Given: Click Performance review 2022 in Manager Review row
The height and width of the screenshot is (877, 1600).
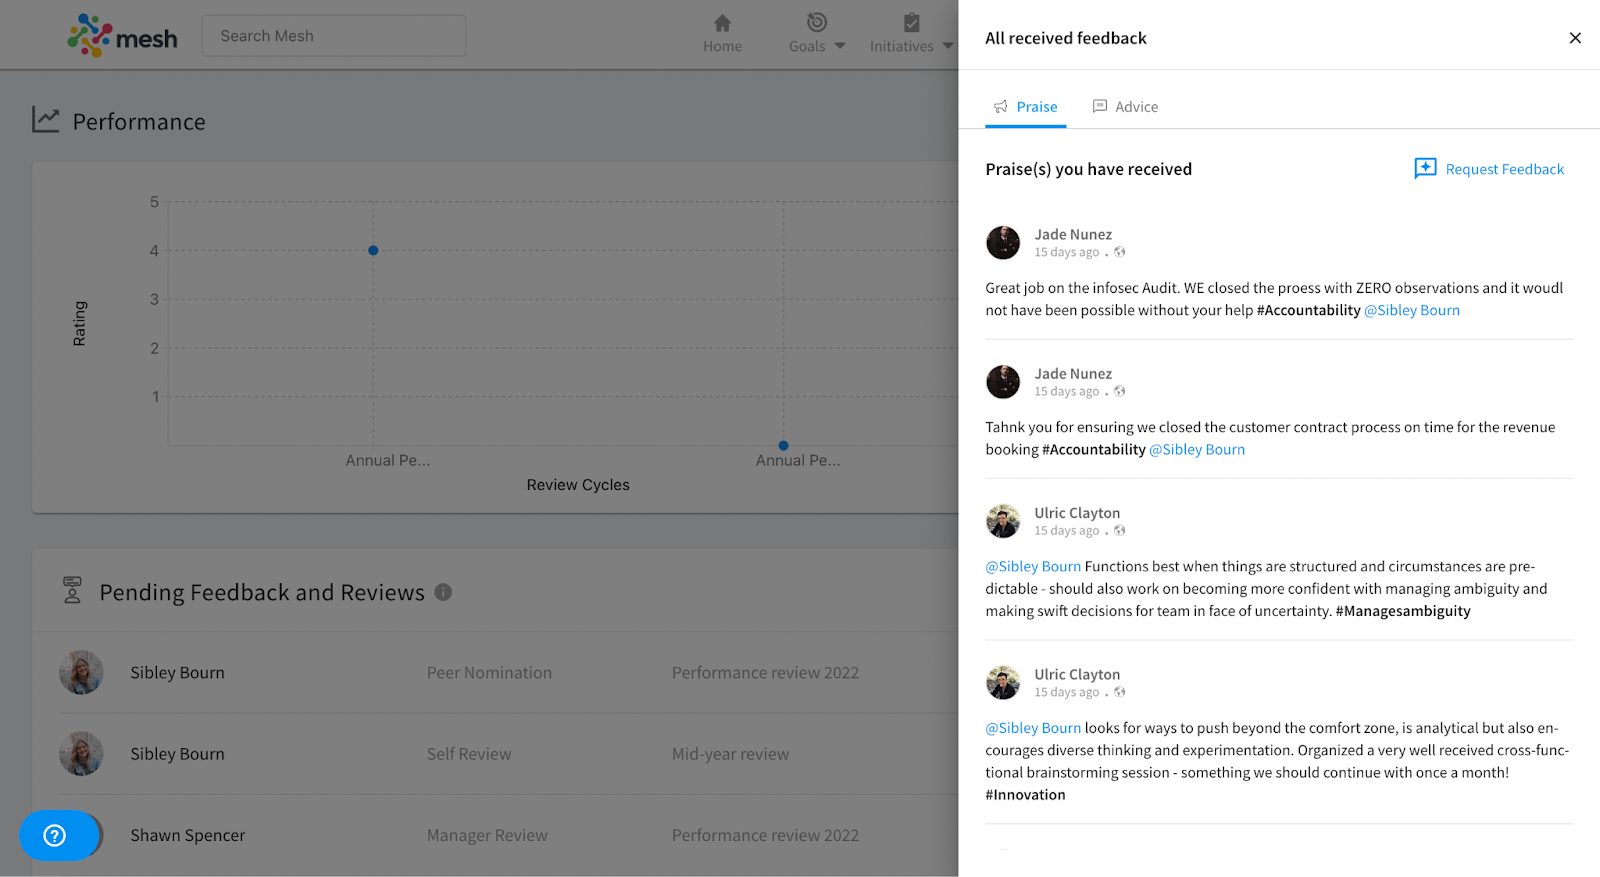Looking at the screenshot, I should [x=765, y=835].
